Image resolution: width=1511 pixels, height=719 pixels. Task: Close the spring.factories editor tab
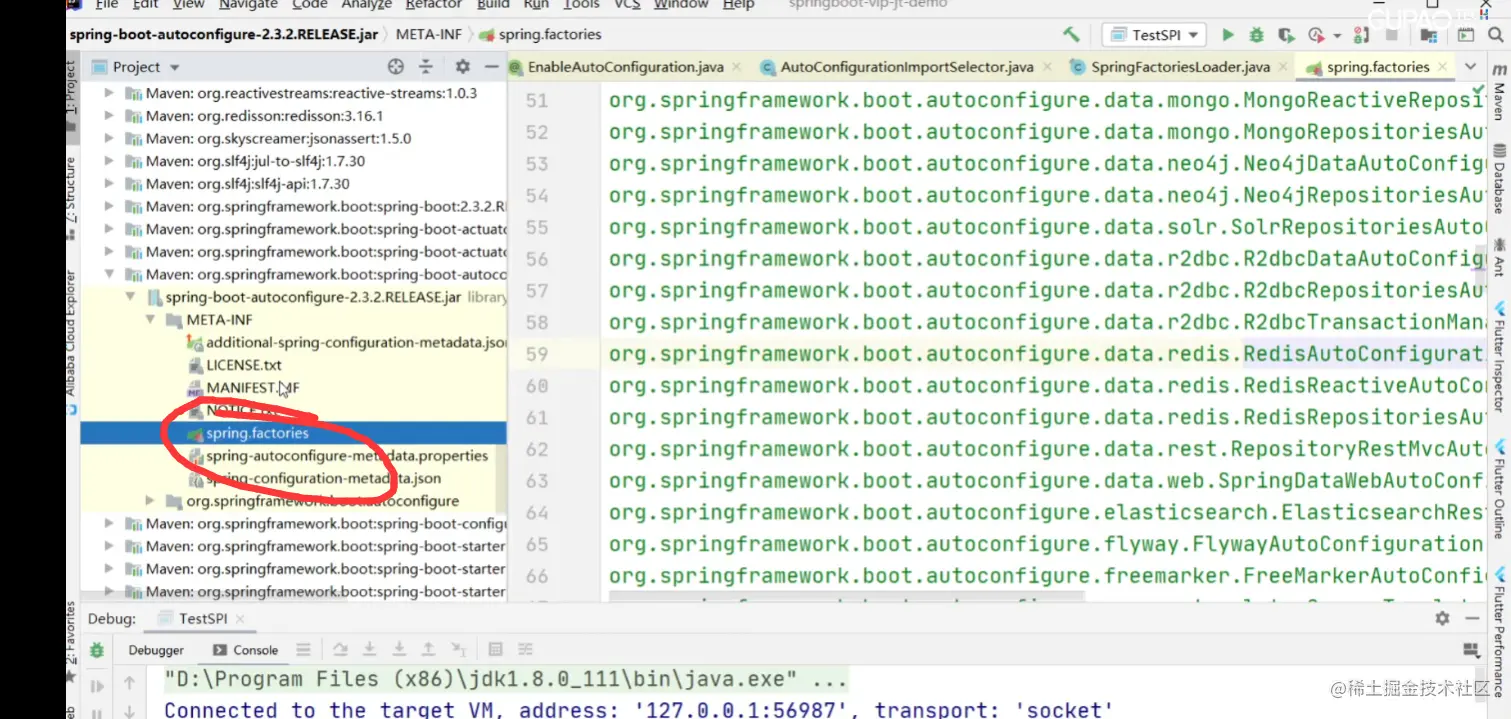pos(1443,67)
